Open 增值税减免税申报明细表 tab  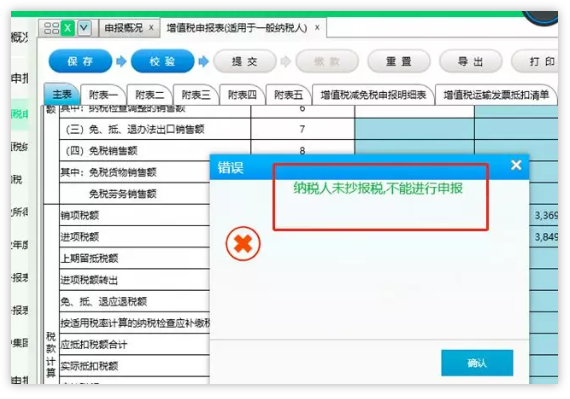373,95
